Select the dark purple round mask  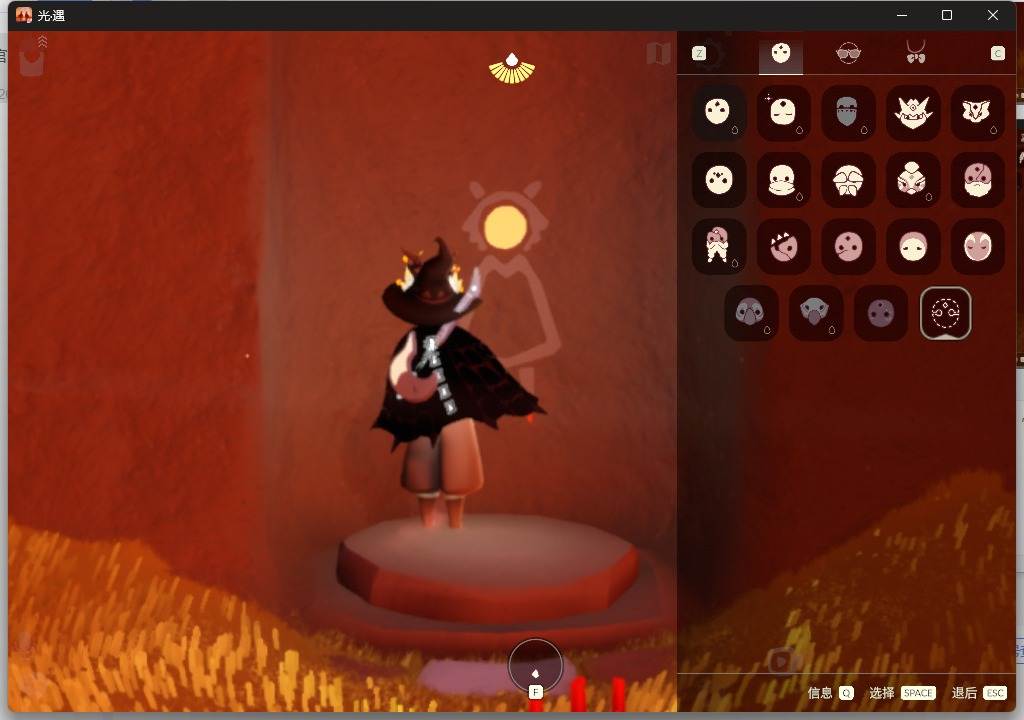[x=880, y=313]
